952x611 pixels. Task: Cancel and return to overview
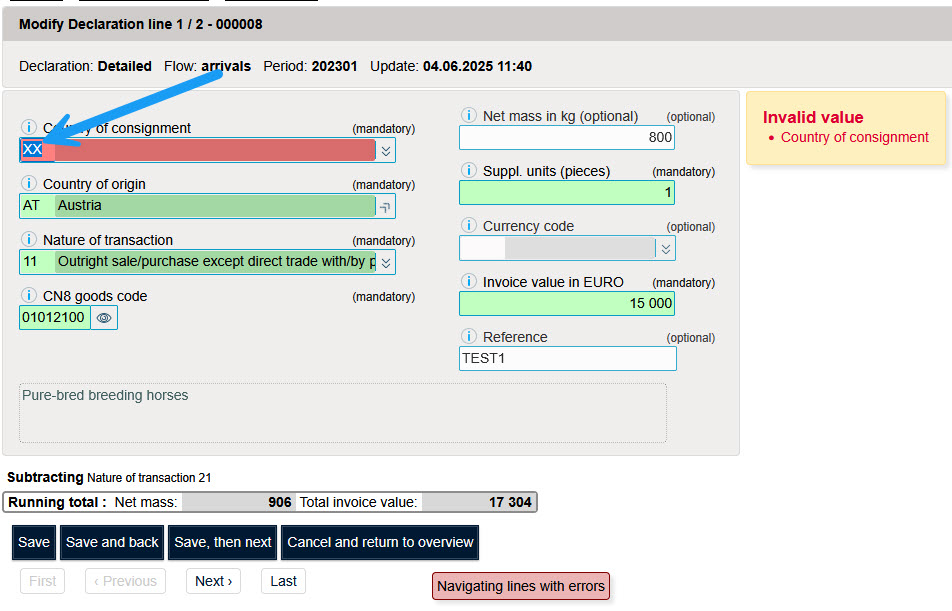[380, 542]
